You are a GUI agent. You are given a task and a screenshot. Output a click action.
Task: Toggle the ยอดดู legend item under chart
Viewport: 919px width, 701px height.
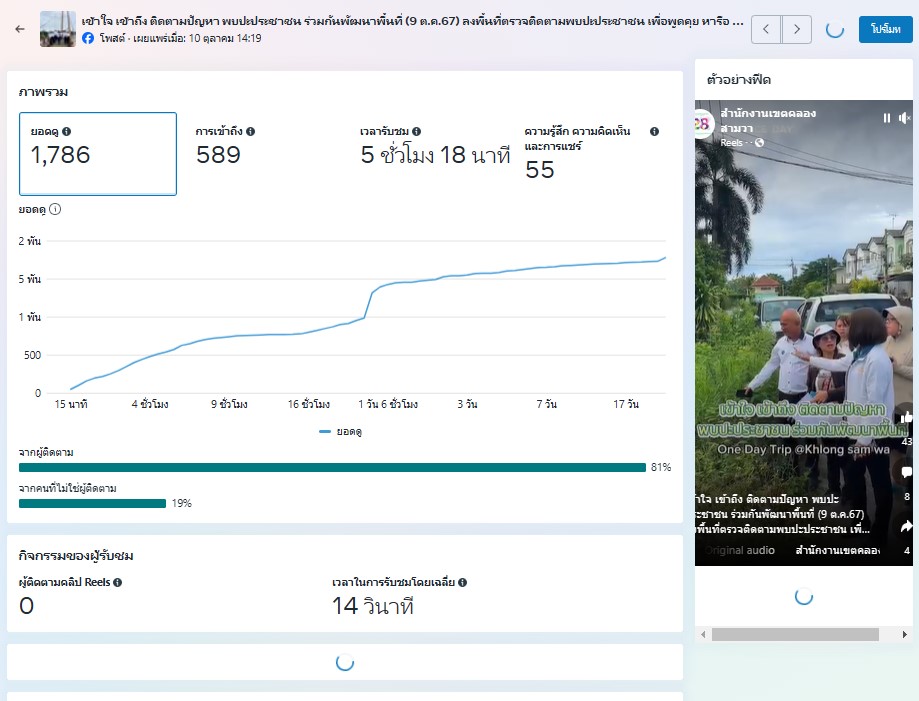tap(341, 431)
